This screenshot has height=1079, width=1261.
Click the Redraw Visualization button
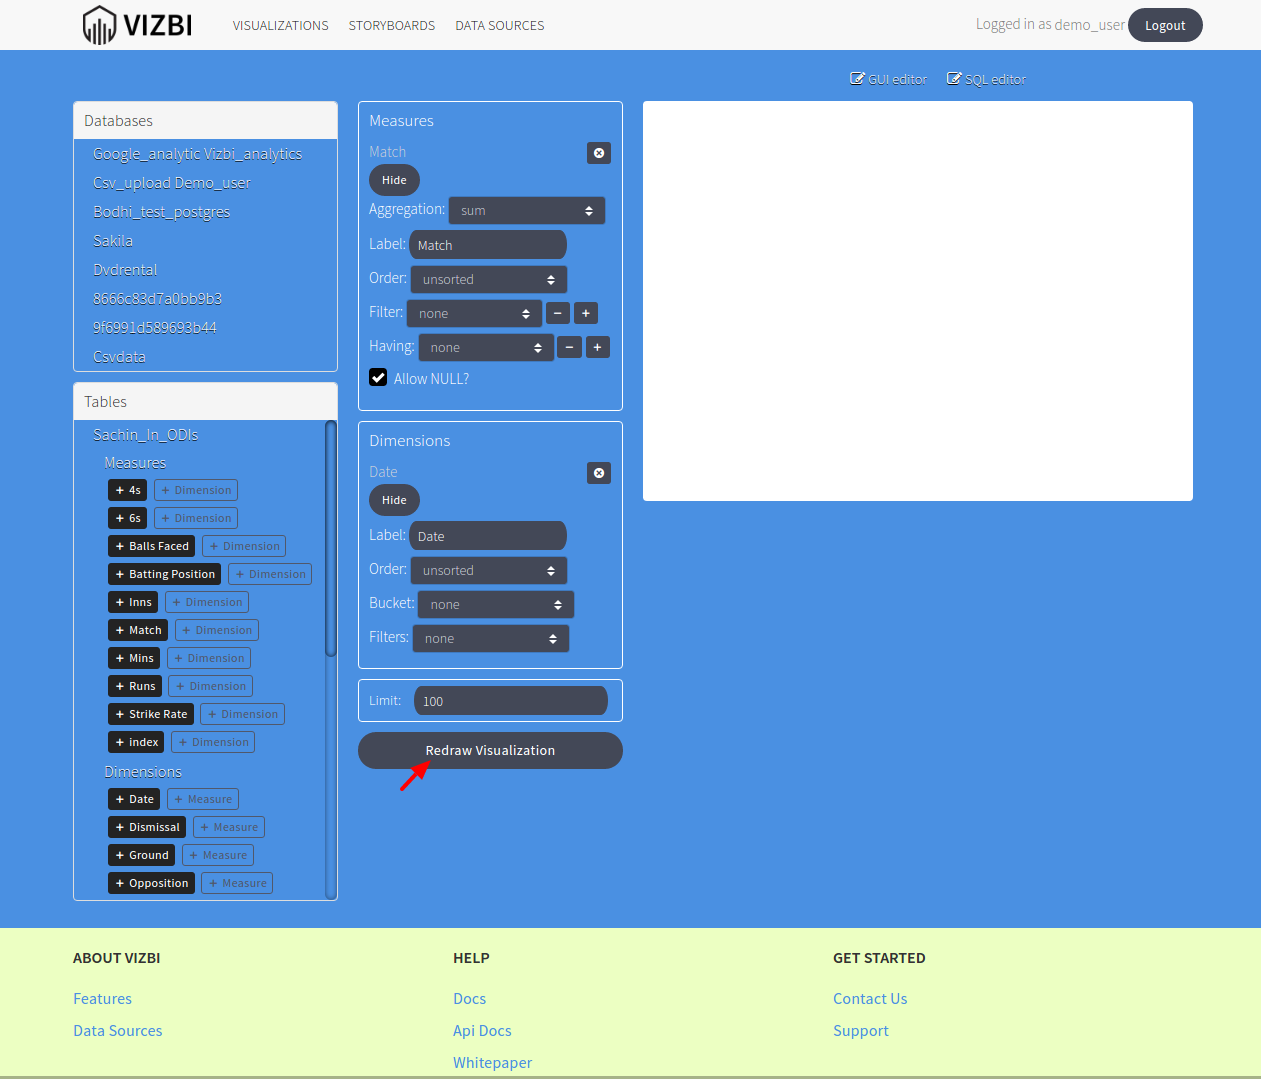click(x=490, y=750)
